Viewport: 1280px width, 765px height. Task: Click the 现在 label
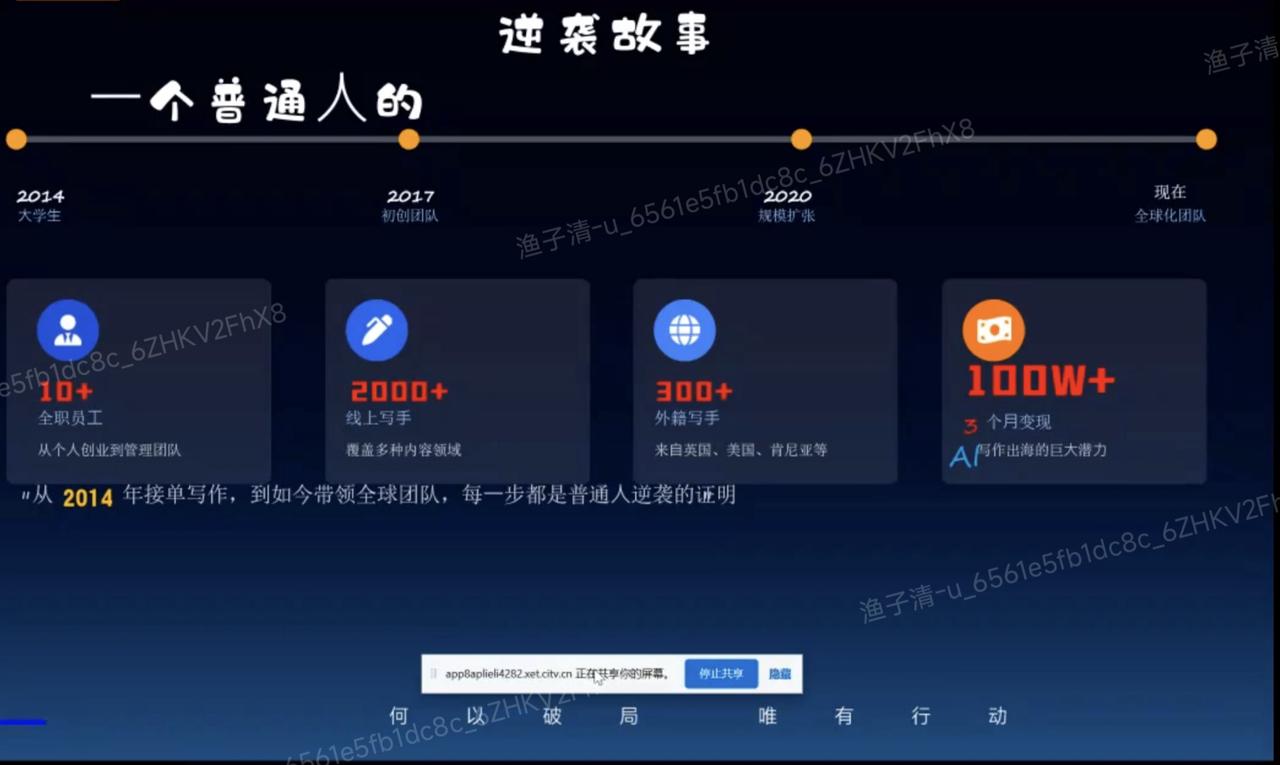click(x=1170, y=192)
